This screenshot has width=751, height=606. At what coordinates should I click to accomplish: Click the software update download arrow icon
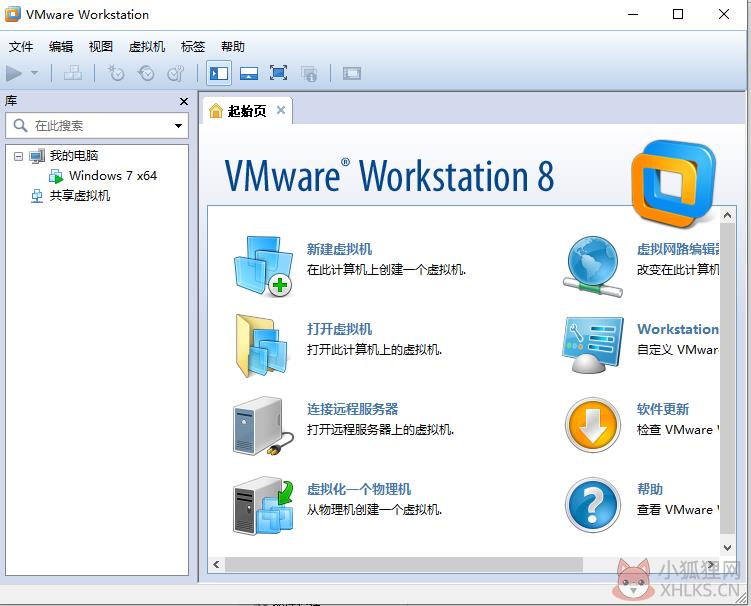click(x=593, y=425)
